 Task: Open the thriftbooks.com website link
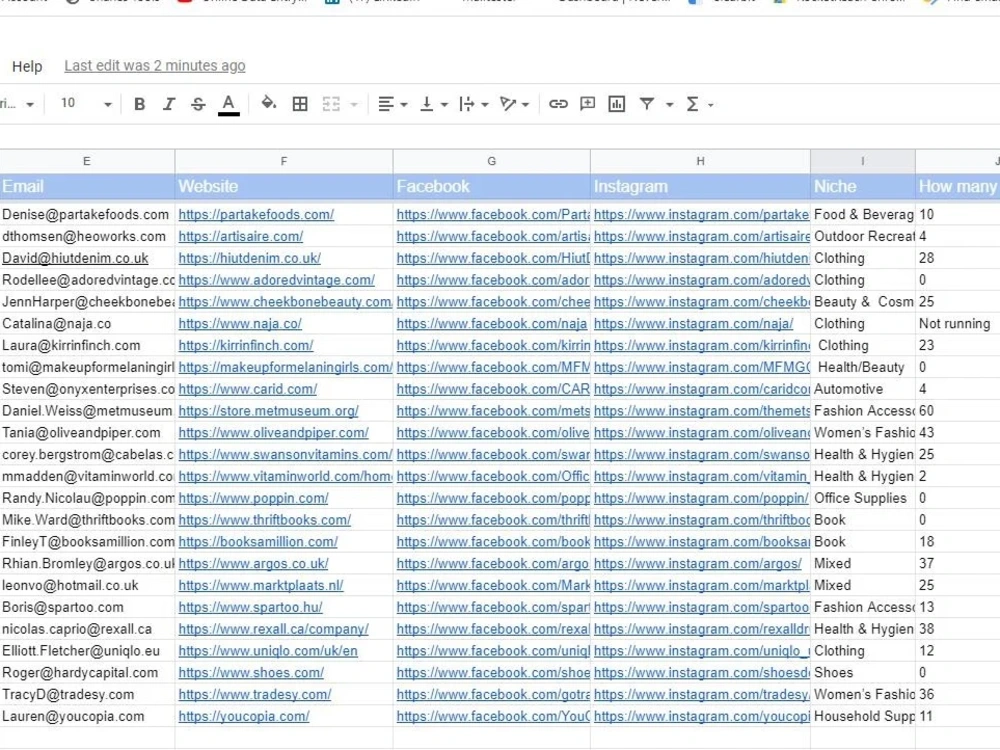264,520
